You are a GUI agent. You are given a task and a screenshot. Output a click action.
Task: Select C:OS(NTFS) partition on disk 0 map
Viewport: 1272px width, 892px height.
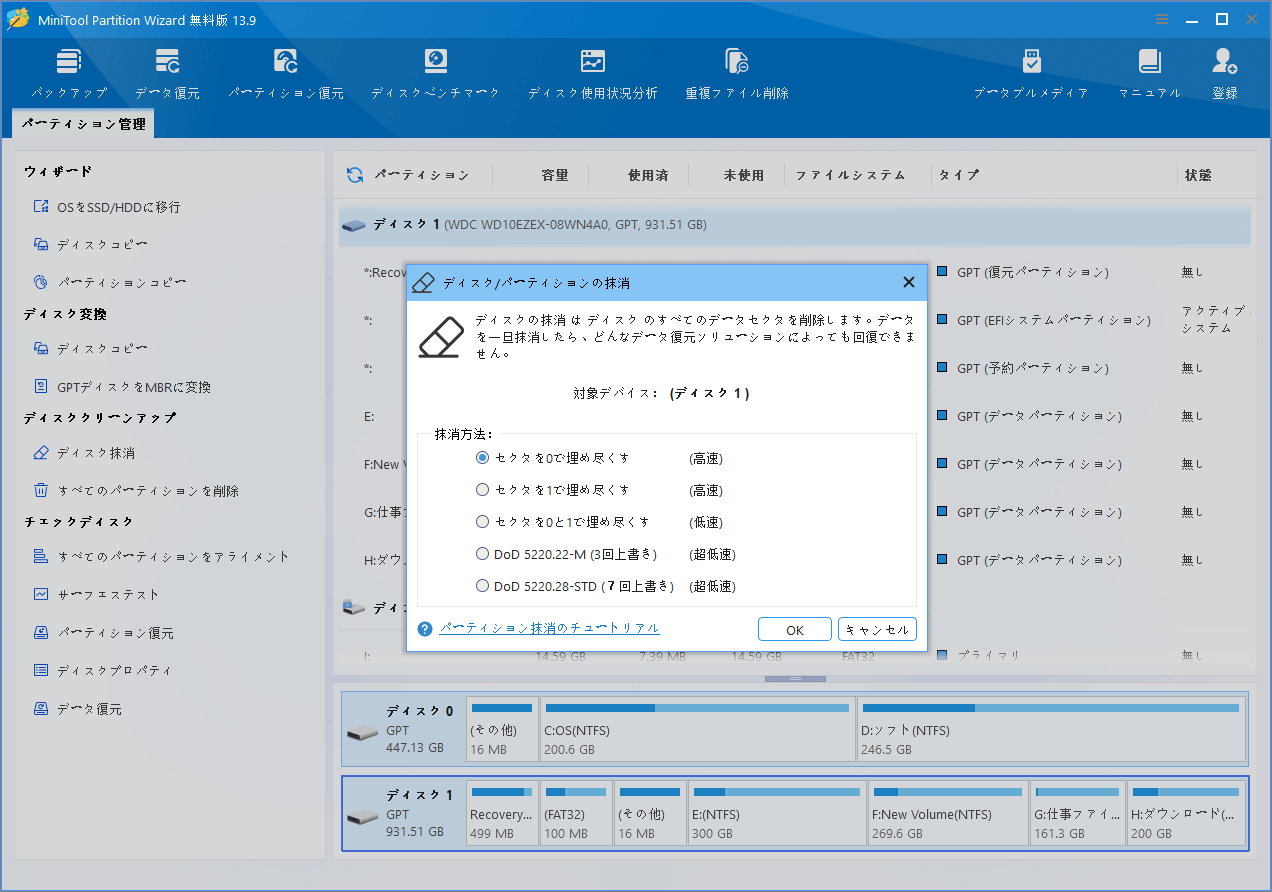coord(697,730)
